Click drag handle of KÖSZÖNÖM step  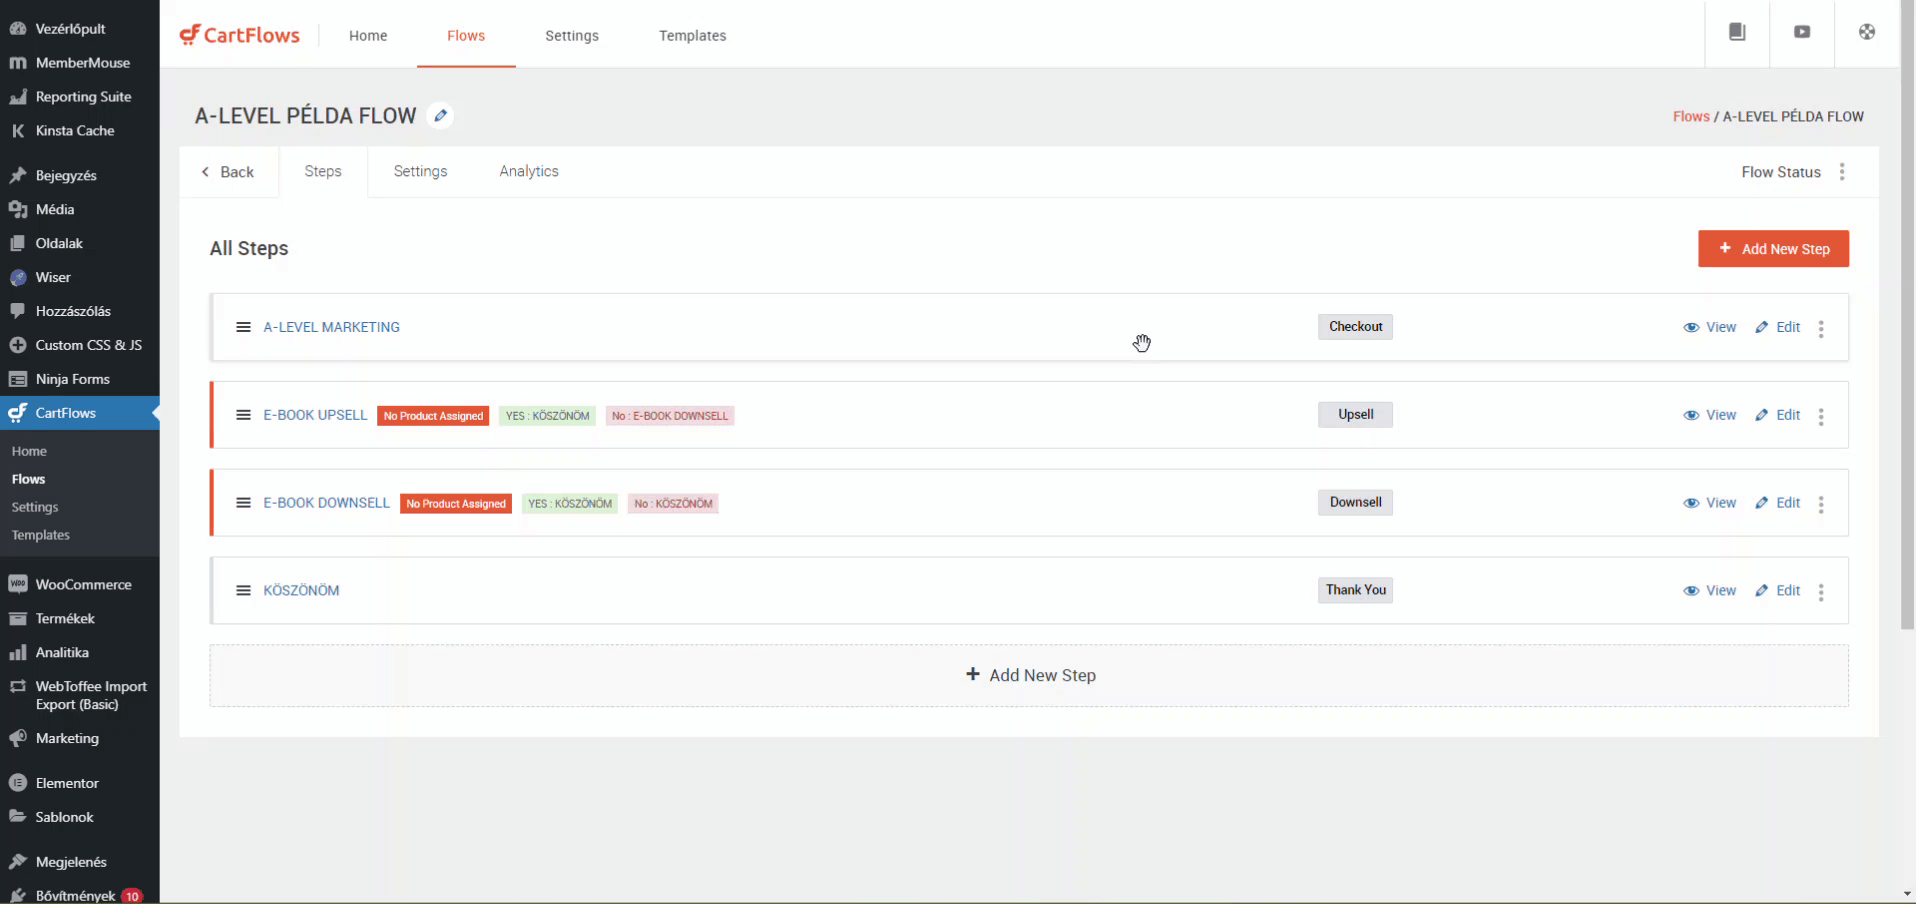pos(243,590)
